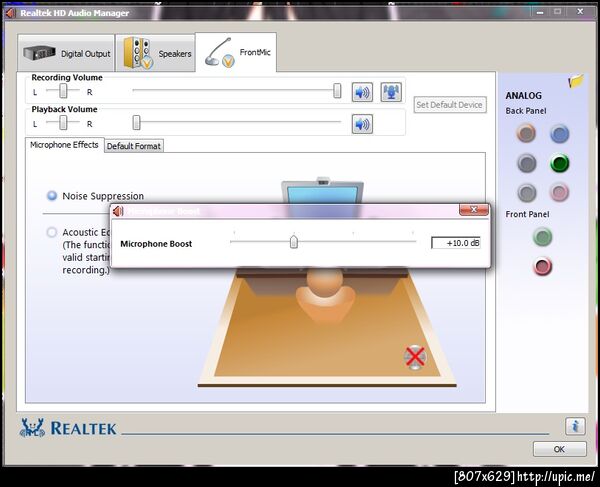The width and height of the screenshot is (600, 487).
Task: Click the Back Panel label
Action: [526, 111]
